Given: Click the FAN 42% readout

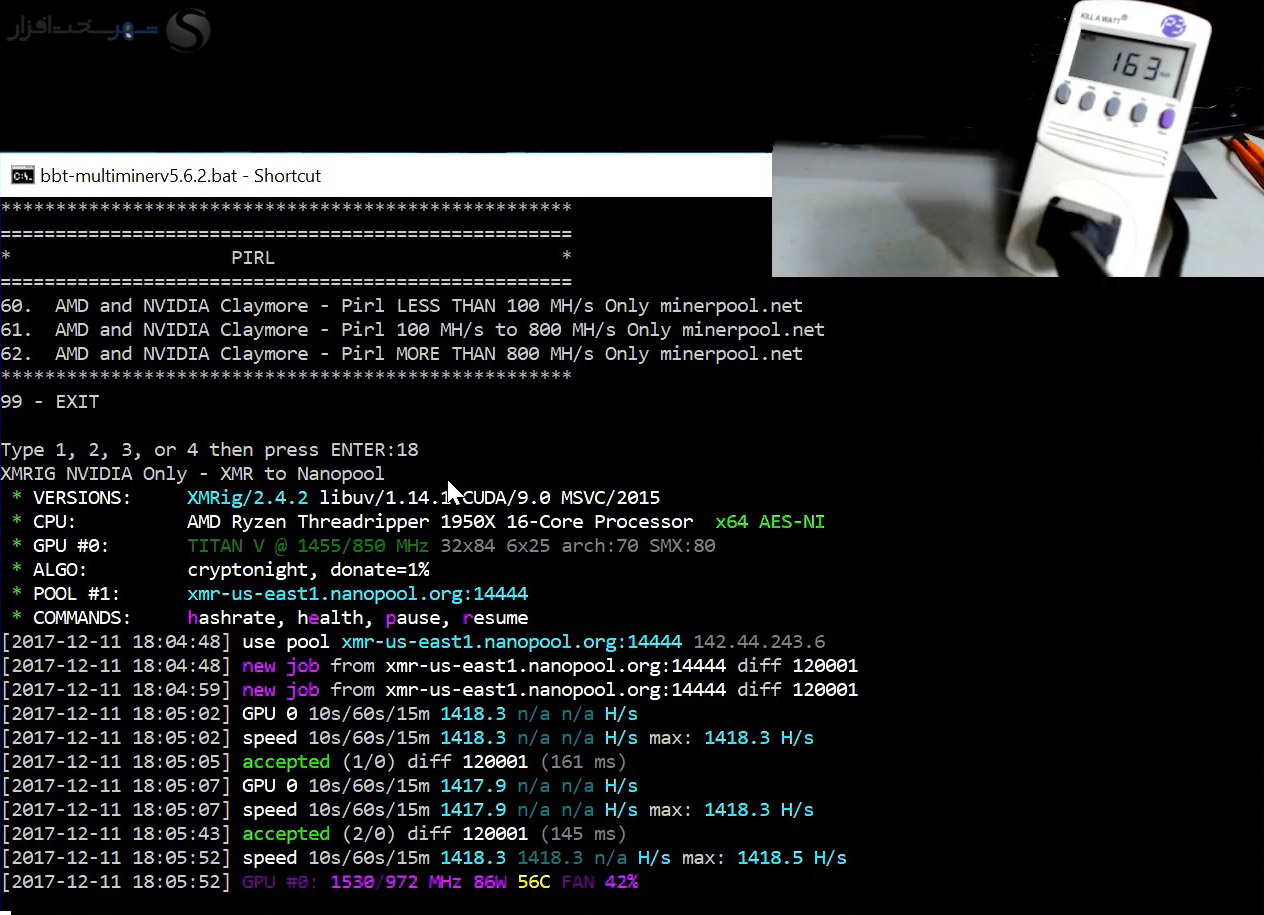Looking at the screenshot, I should point(599,882).
